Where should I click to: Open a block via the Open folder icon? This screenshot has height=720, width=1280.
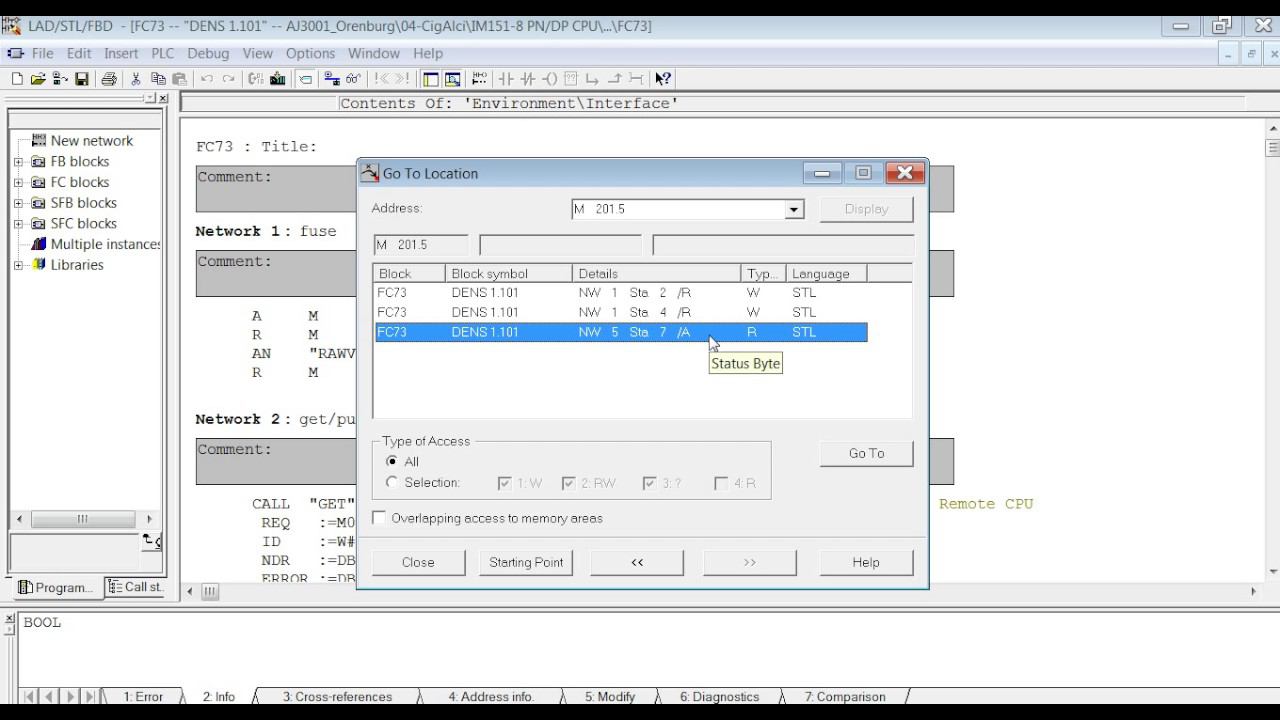38,79
